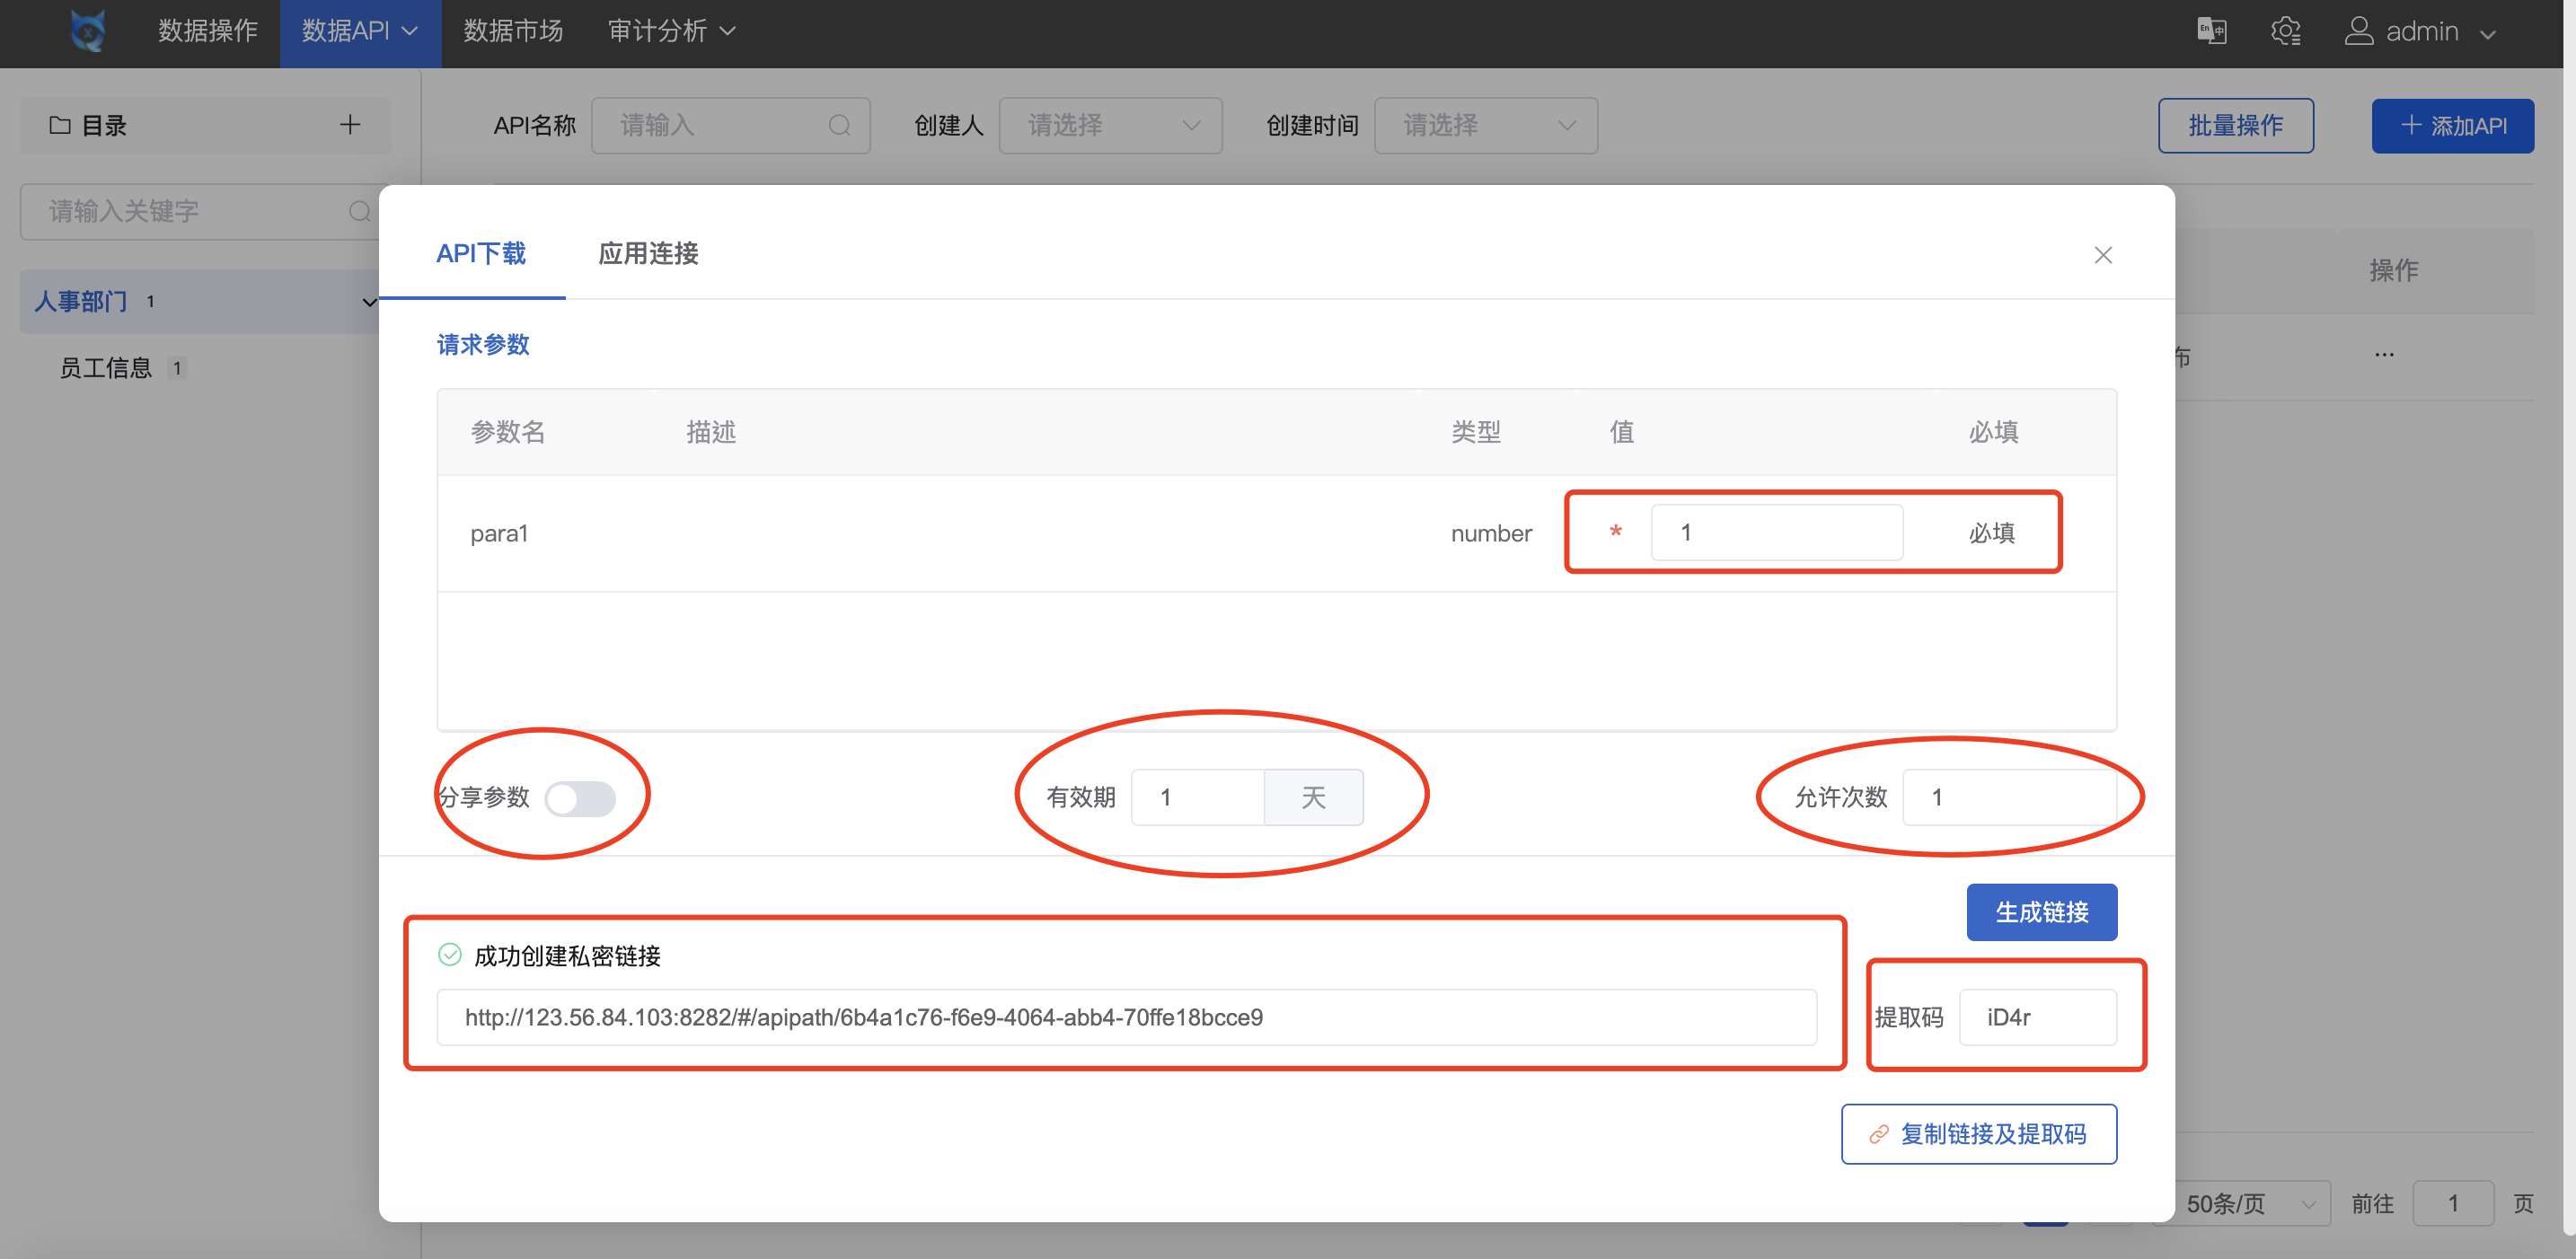The image size is (2576, 1259).
Task: Open the 创建时间 selector
Action: point(1485,125)
